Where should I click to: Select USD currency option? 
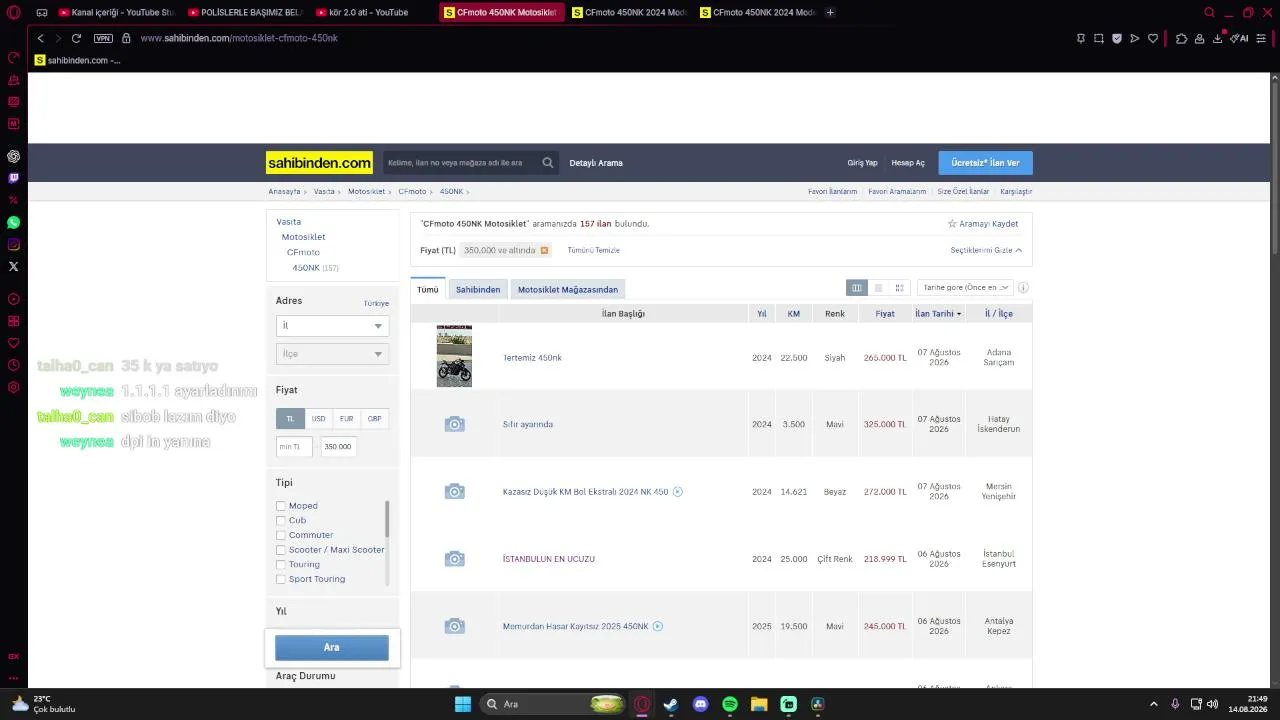(x=318, y=419)
